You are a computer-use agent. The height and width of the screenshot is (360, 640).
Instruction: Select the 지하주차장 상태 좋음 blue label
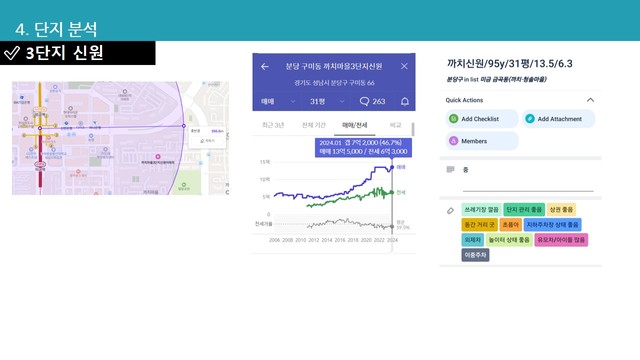[x=552, y=224]
